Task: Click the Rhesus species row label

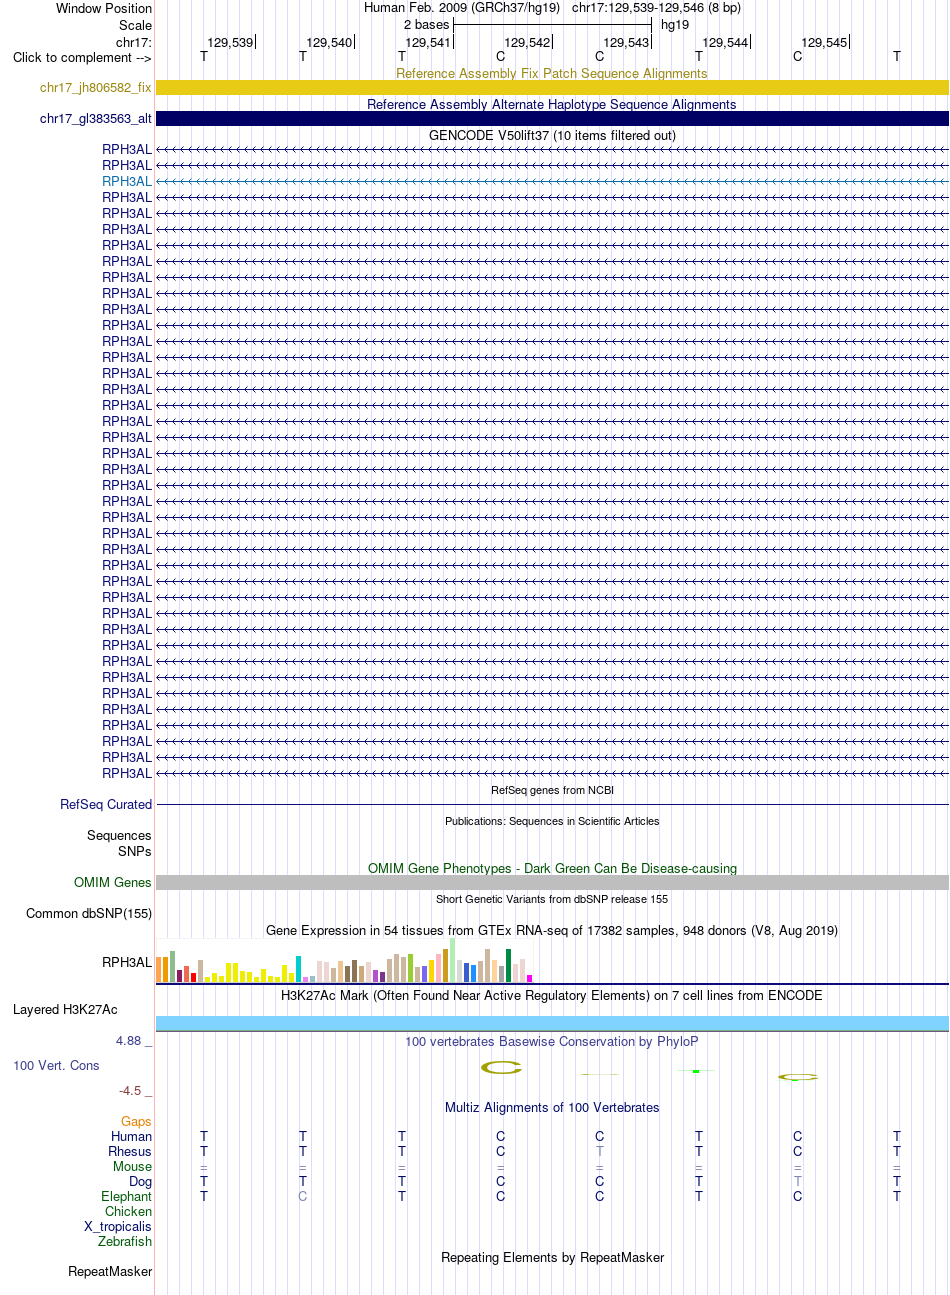Action: coord(130,1152)
